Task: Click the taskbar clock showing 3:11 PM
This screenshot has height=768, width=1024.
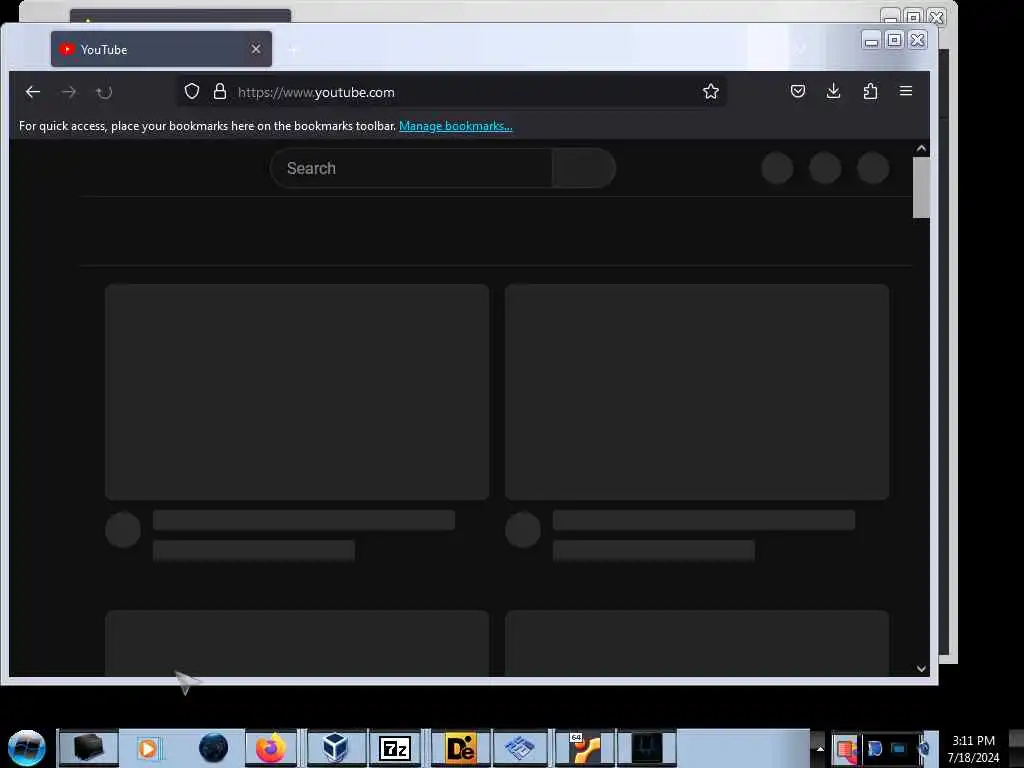Action: tap(973, 748)
